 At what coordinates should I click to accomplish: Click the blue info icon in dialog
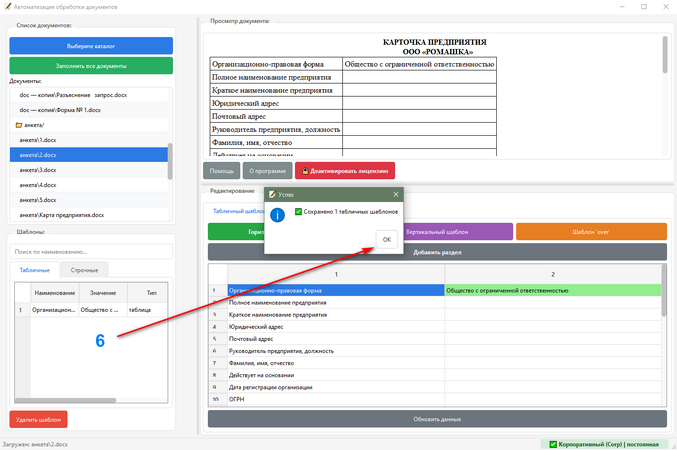[x=277, y=215]
